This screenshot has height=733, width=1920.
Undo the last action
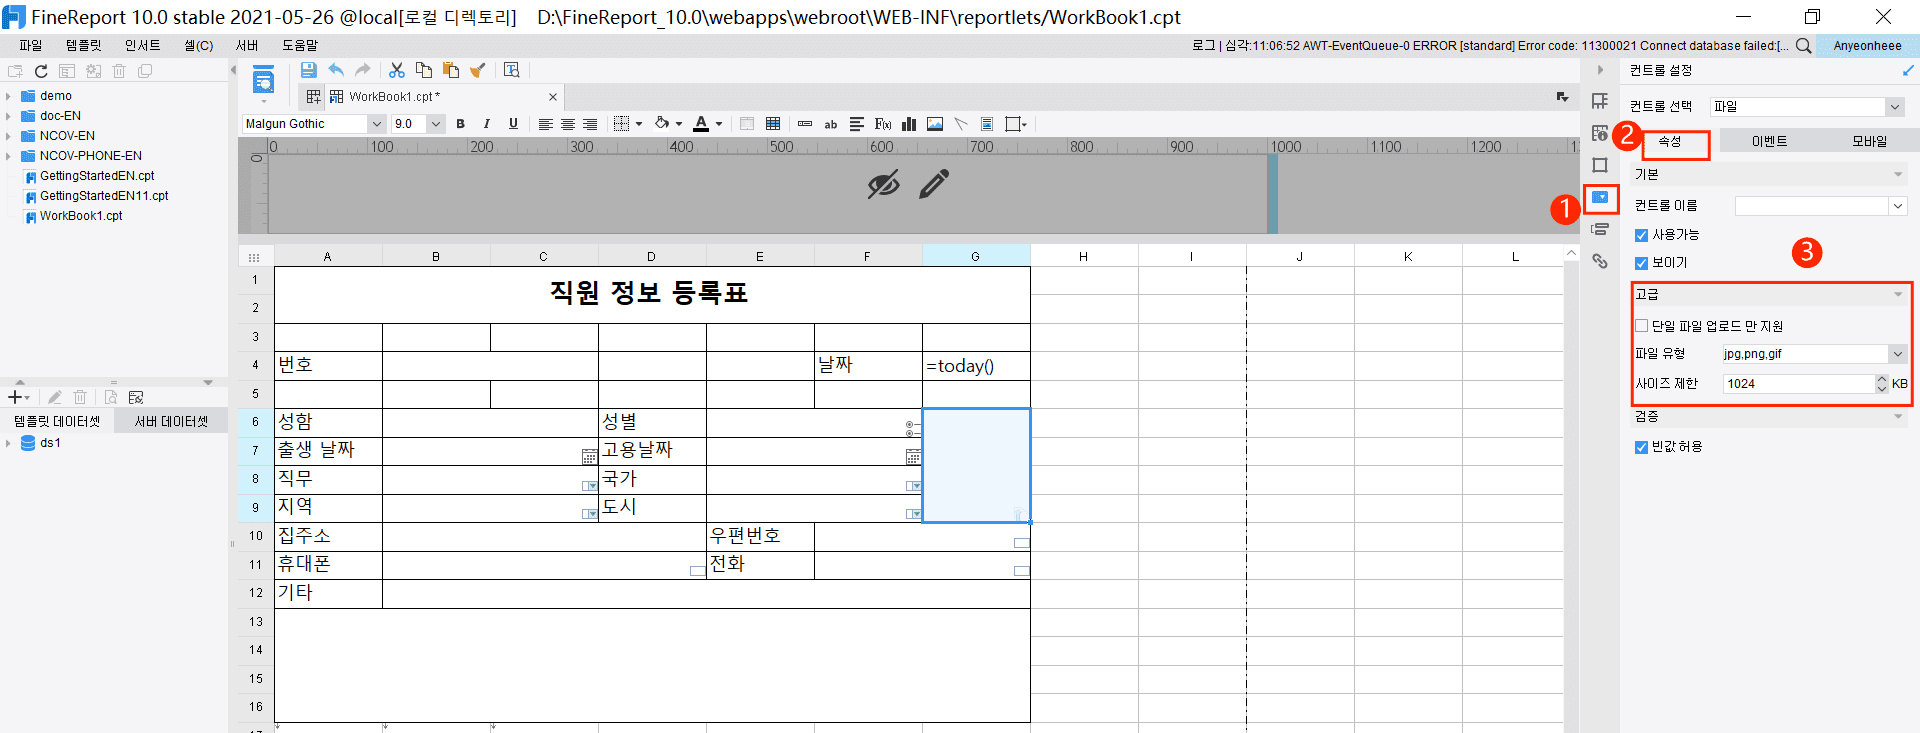pos(336,70)
